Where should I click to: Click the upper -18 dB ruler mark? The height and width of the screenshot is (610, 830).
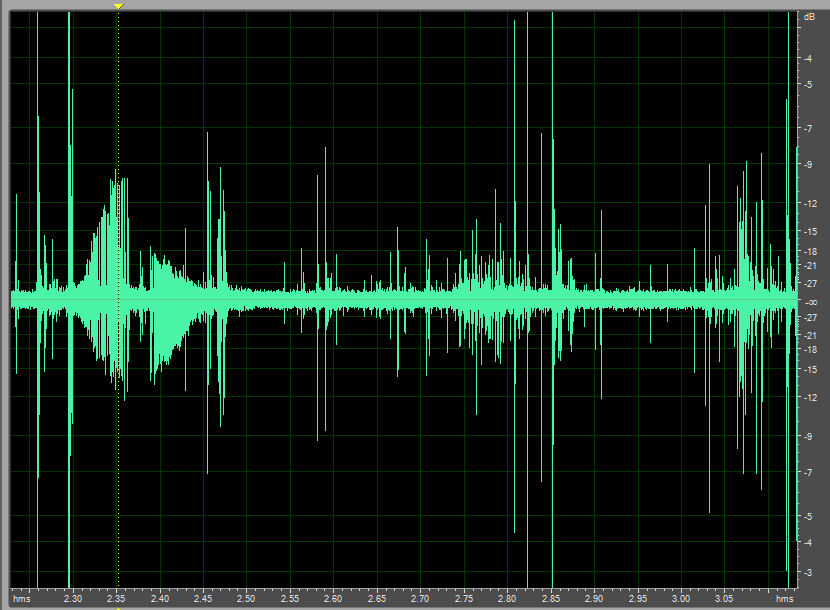[x=809, y=251]
